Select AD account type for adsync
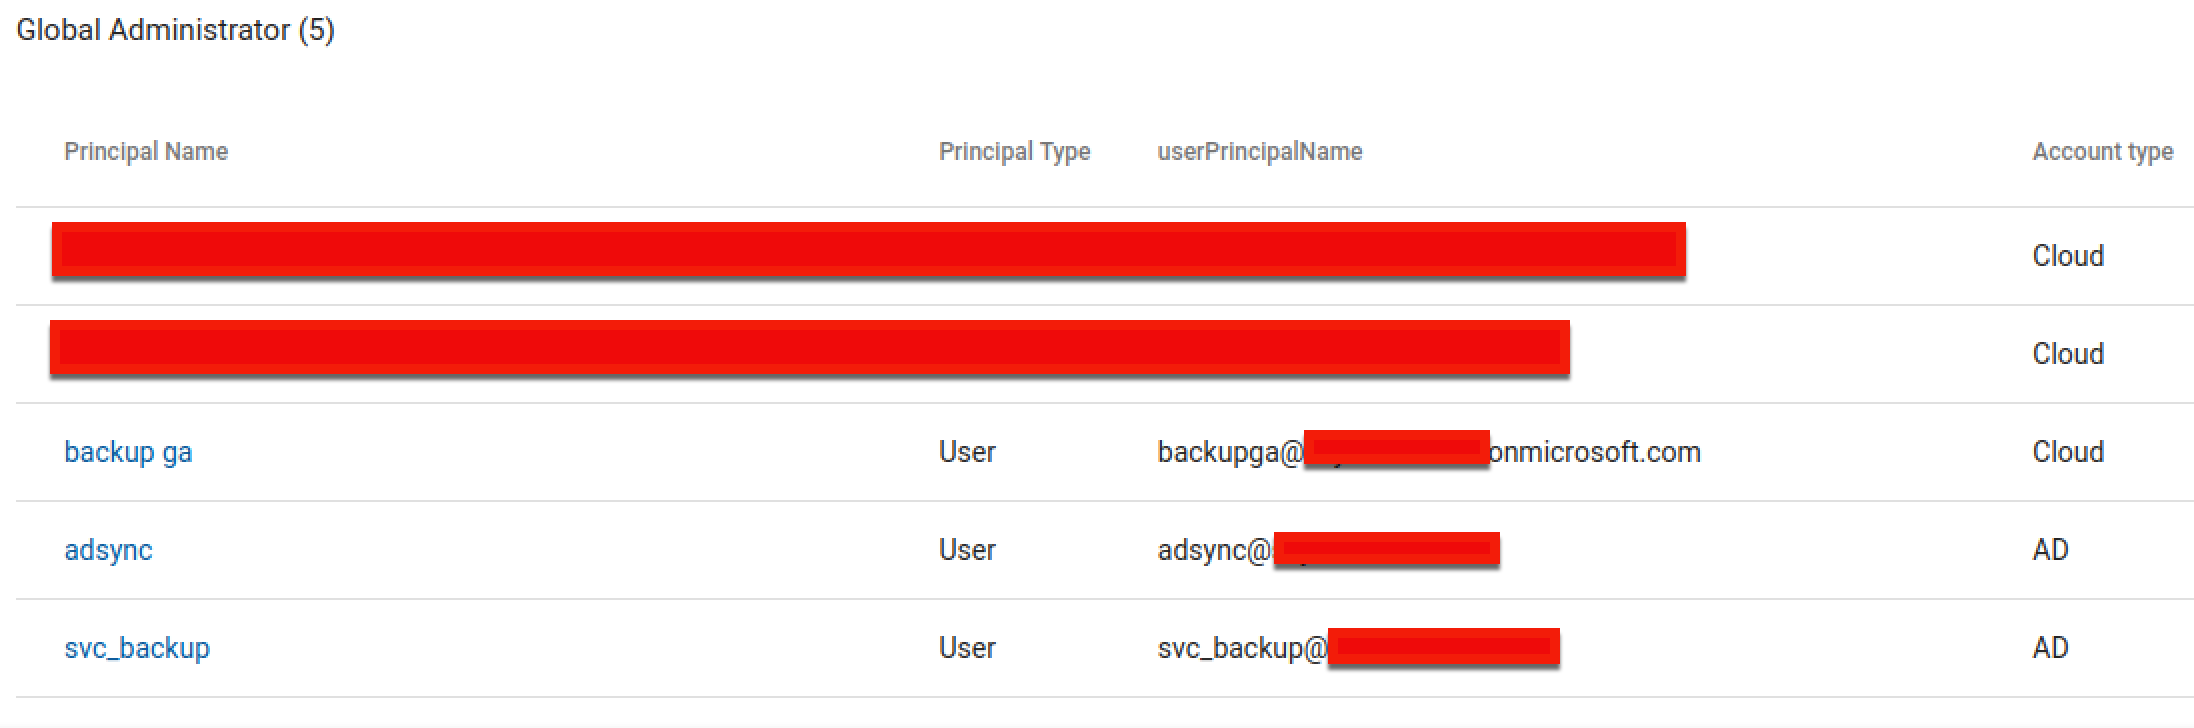This screenshot has width=2194, height=728. 2050,550
